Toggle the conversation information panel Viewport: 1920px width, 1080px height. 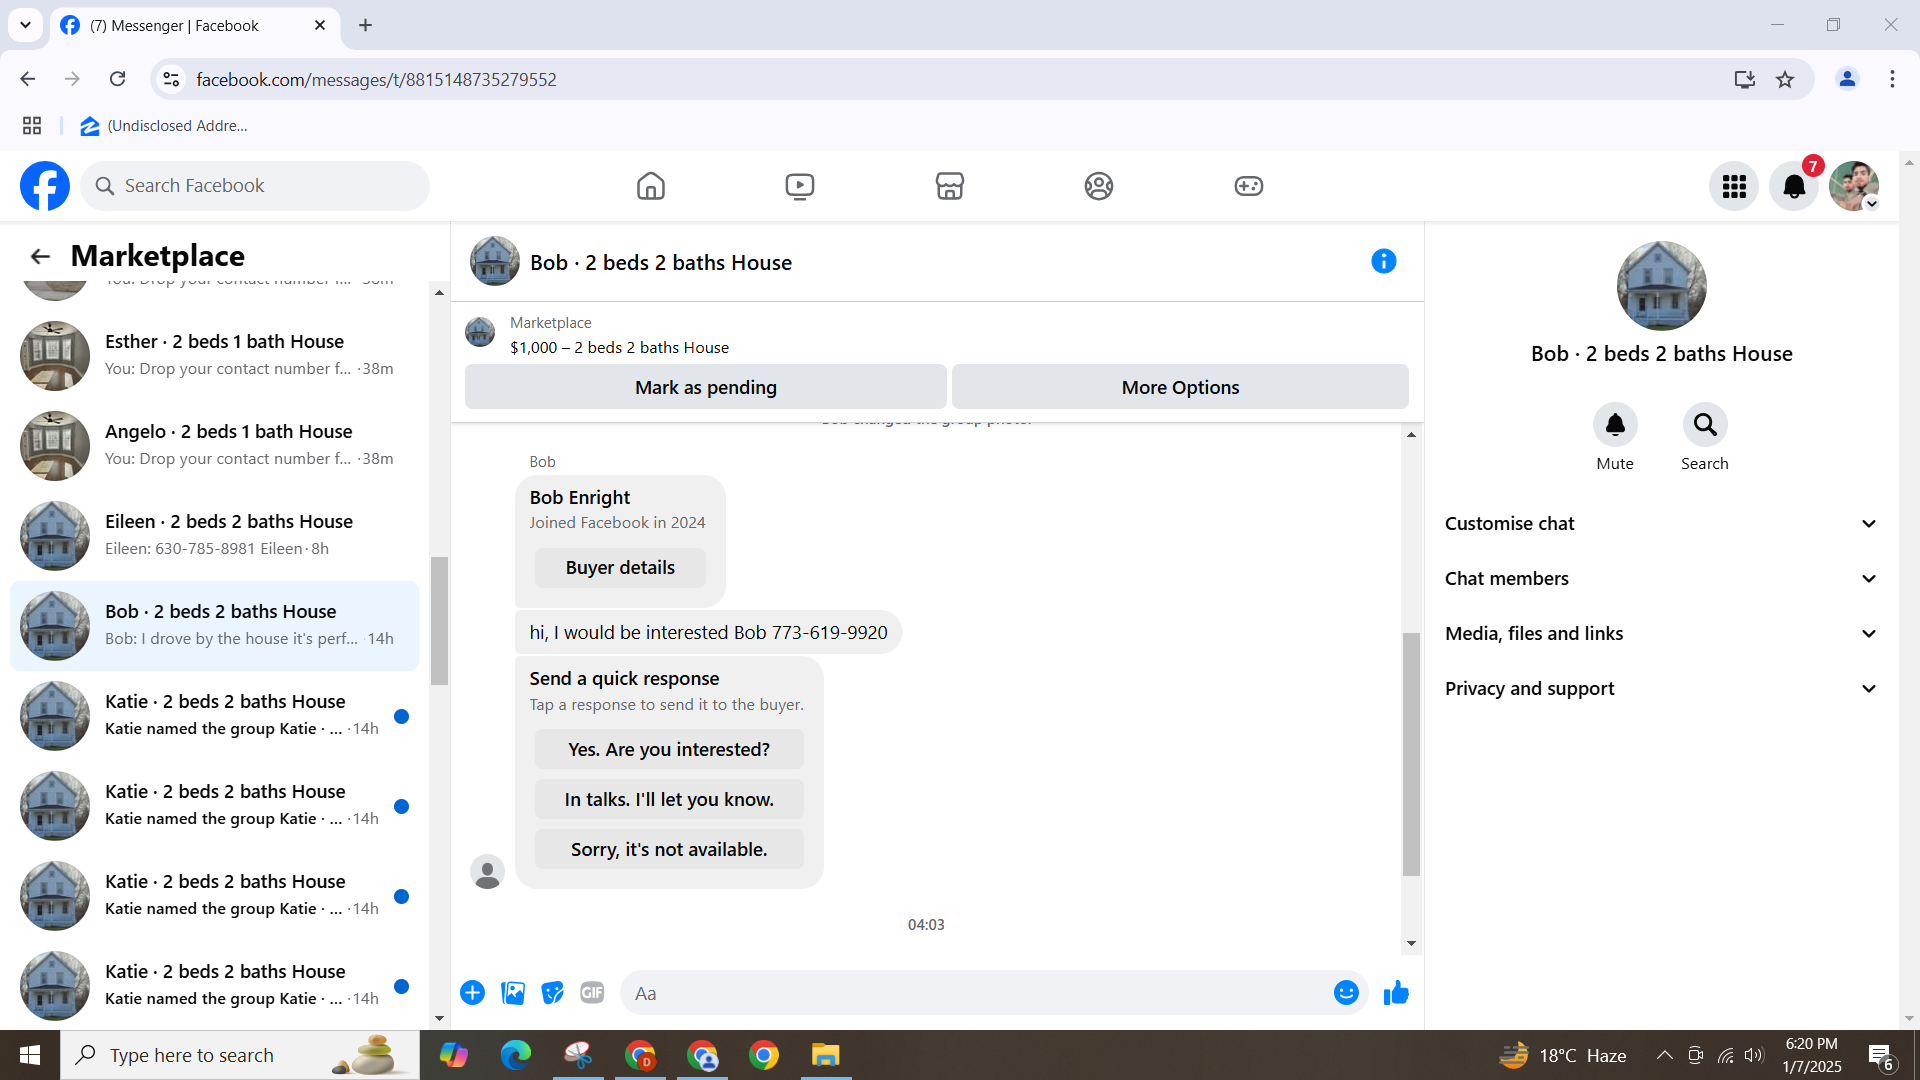1383,261
